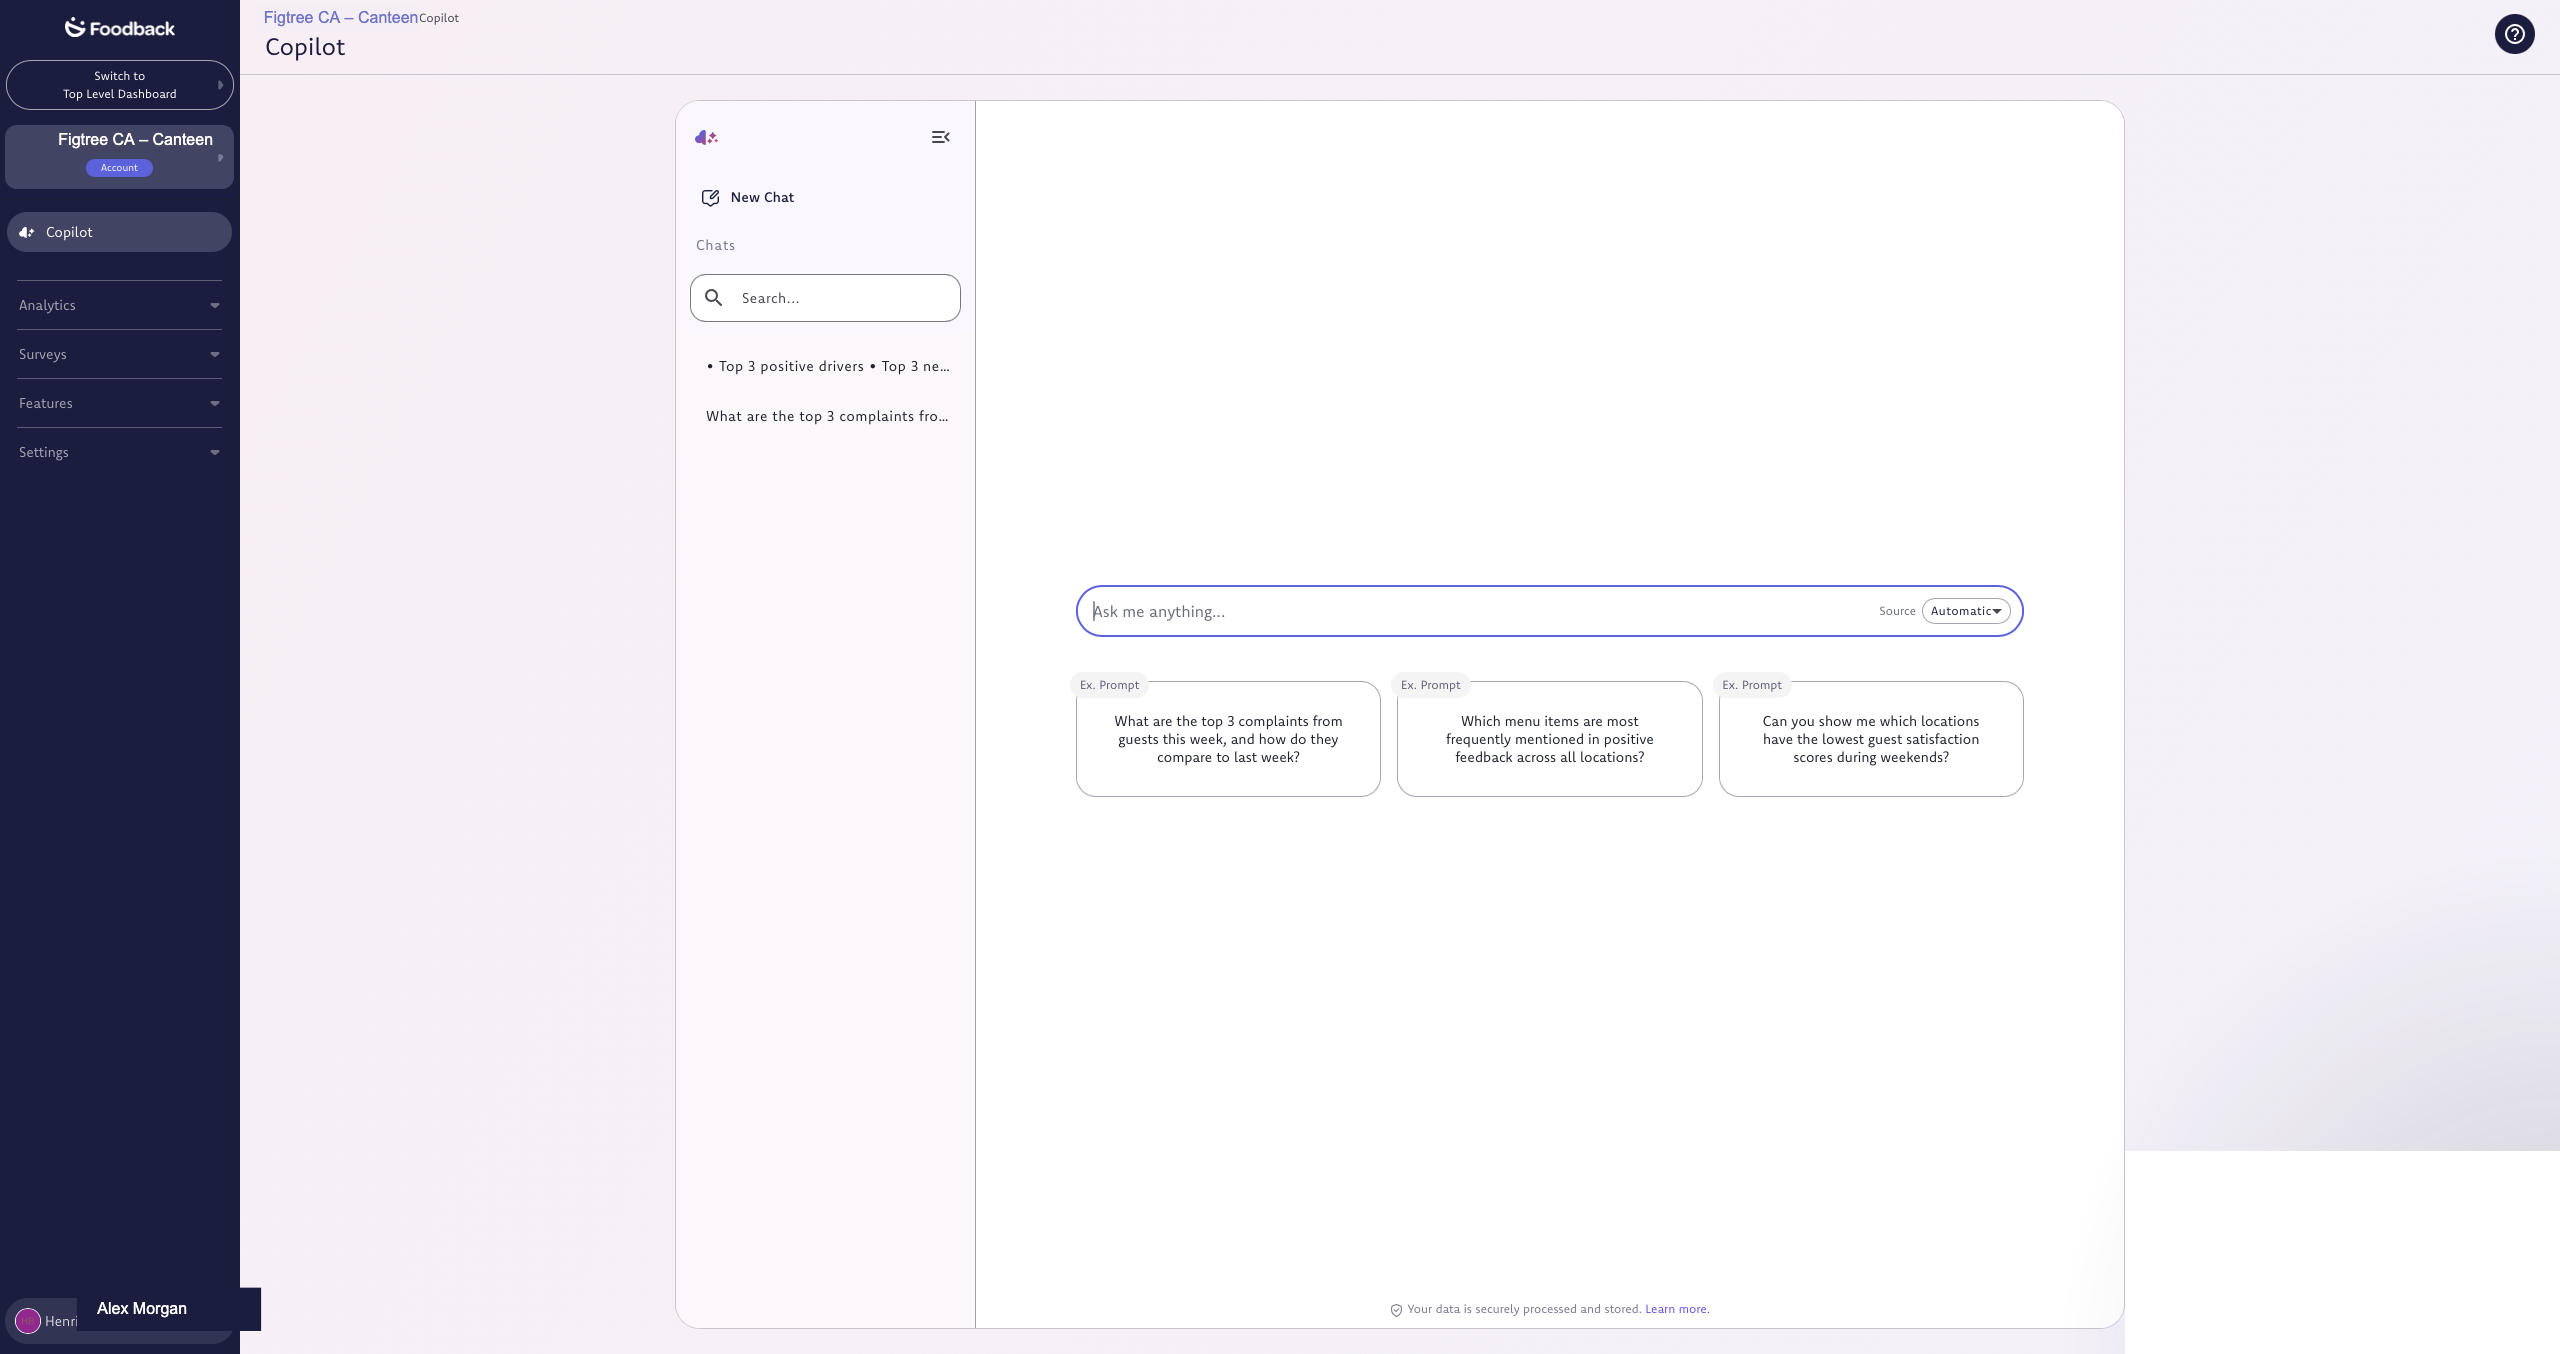The height and width of the screenshot is (1354, 2560).
Task: Click the Copilot logo in chat panel
Action: 706,137
